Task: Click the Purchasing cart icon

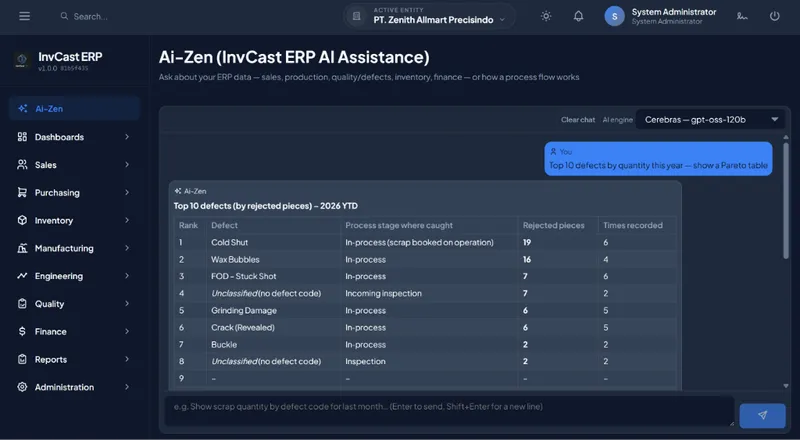Action: [22, 192]
